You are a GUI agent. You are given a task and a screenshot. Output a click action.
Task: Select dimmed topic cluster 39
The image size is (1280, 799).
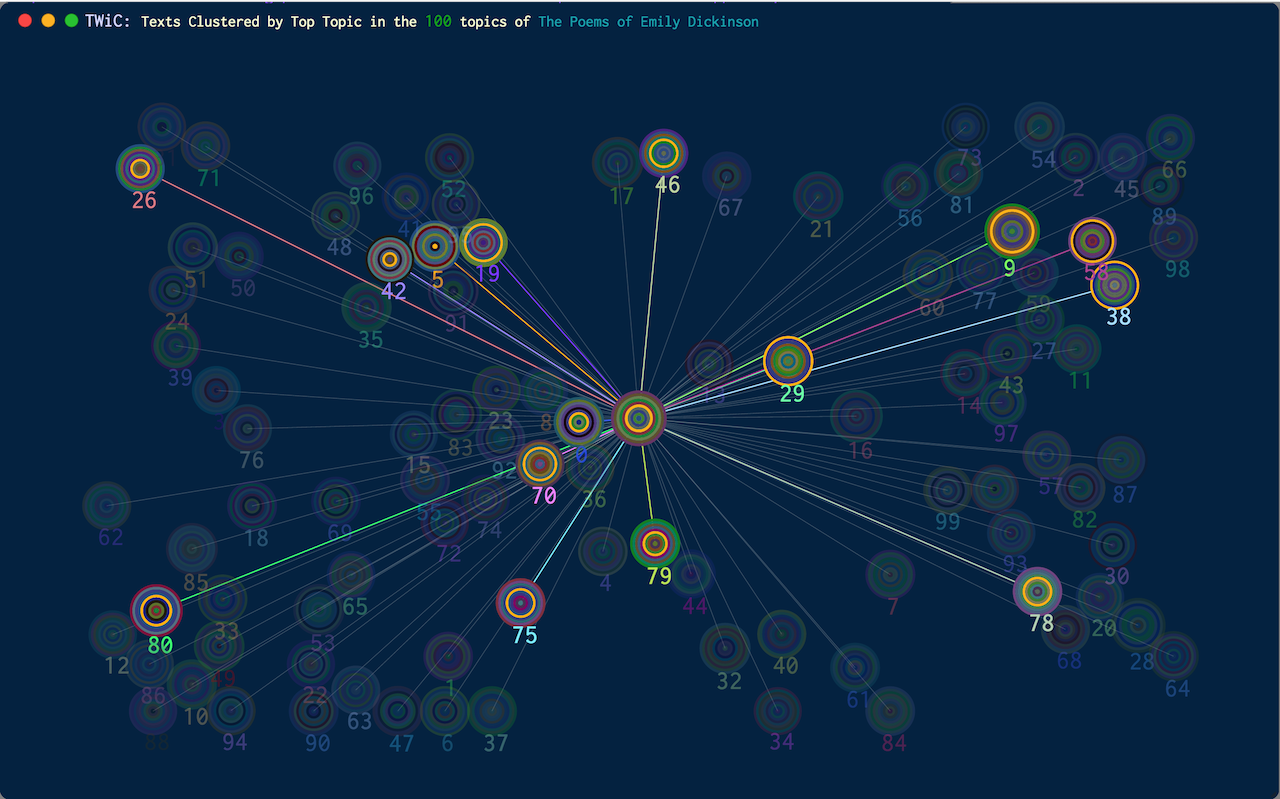(x=176, y=346)
